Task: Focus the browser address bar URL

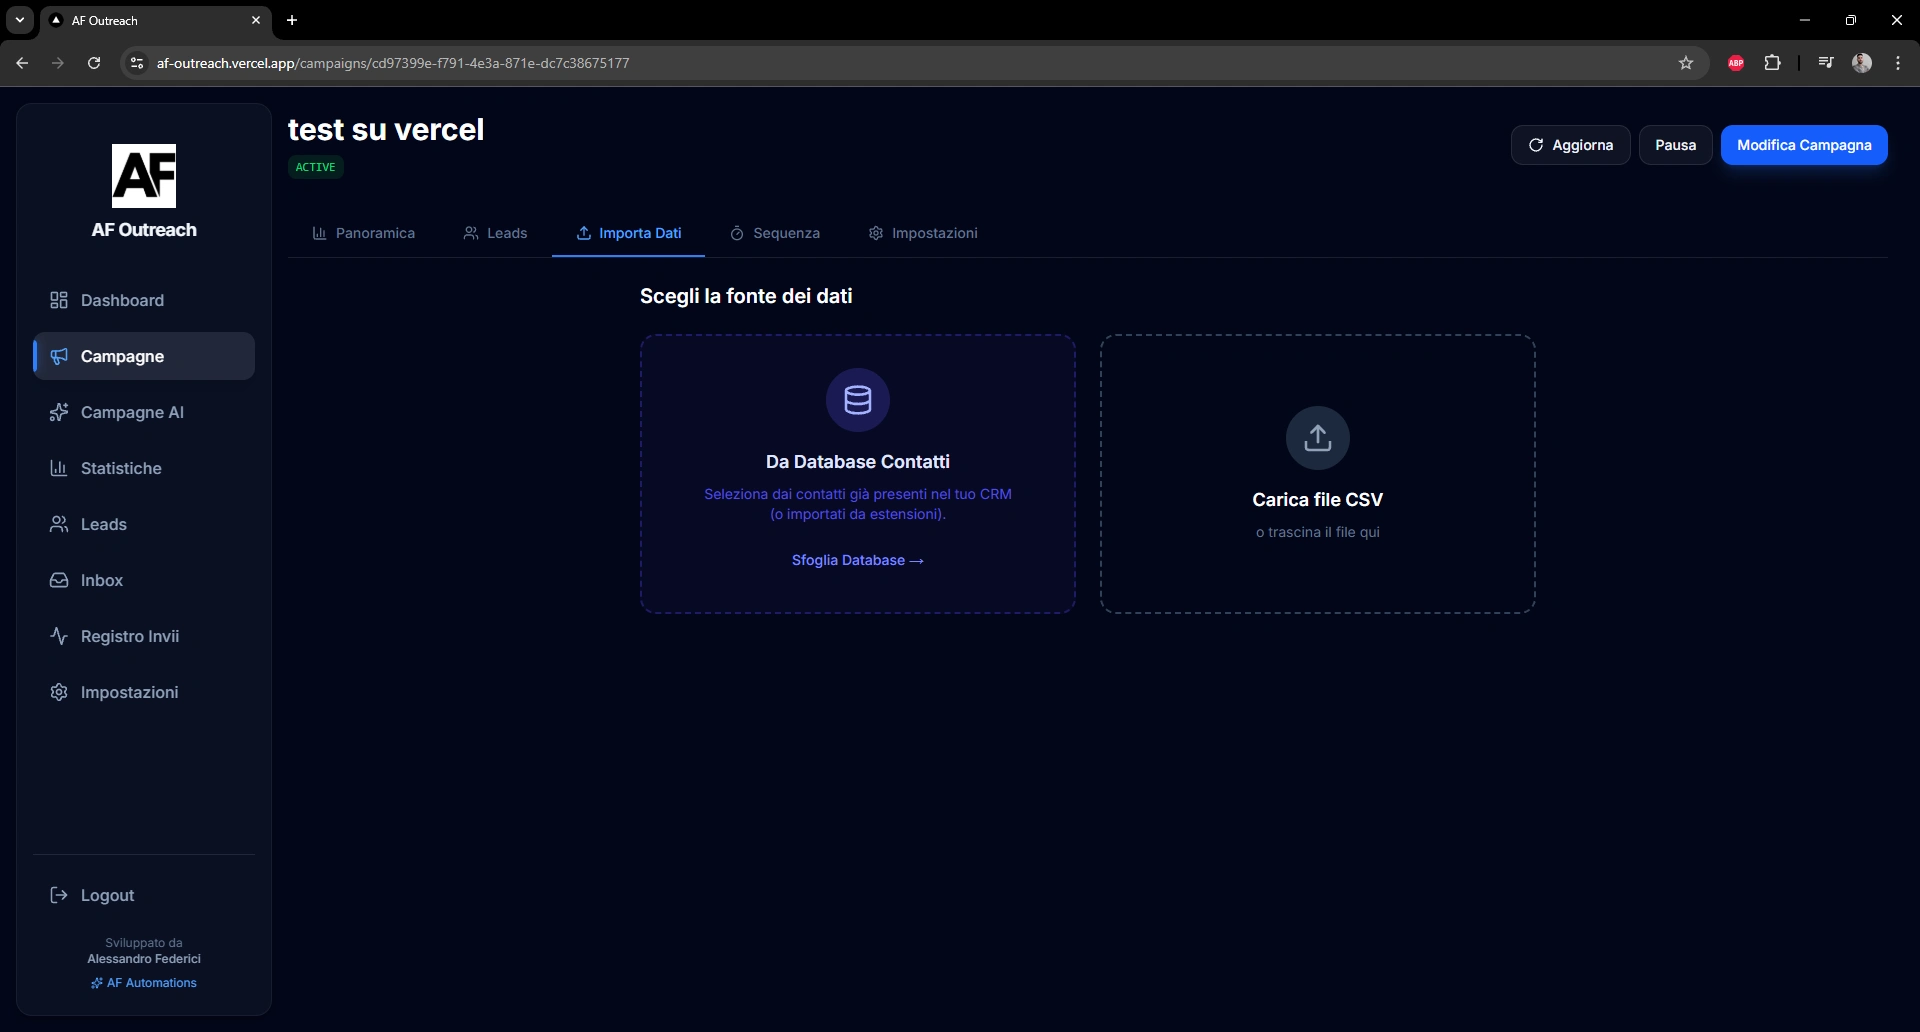Action: point(393,63)
